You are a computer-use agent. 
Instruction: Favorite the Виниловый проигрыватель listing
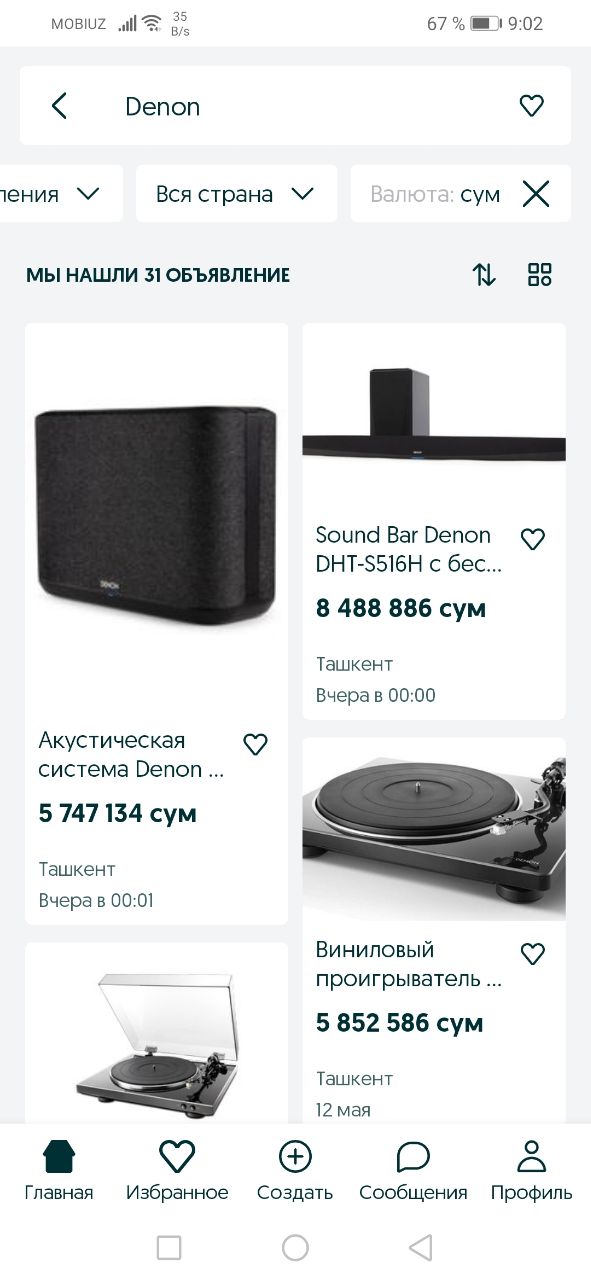tap(533, 953)
